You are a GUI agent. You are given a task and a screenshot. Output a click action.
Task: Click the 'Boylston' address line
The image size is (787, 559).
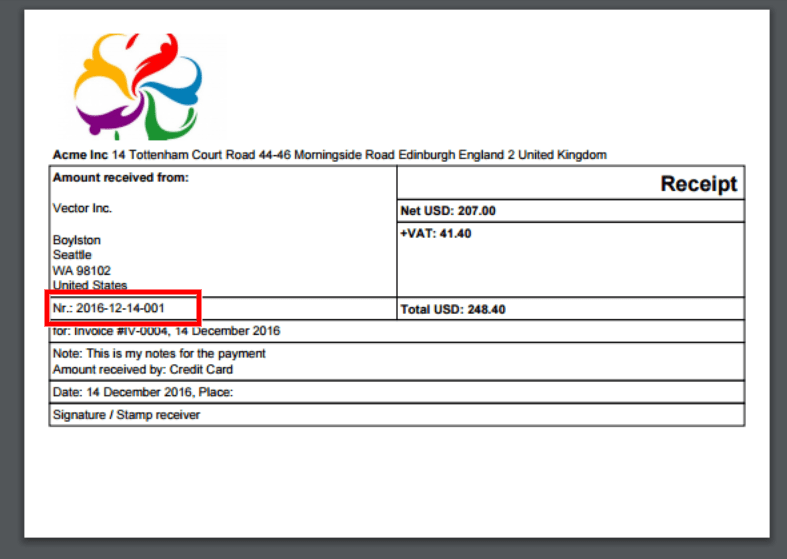pos(77,240)
